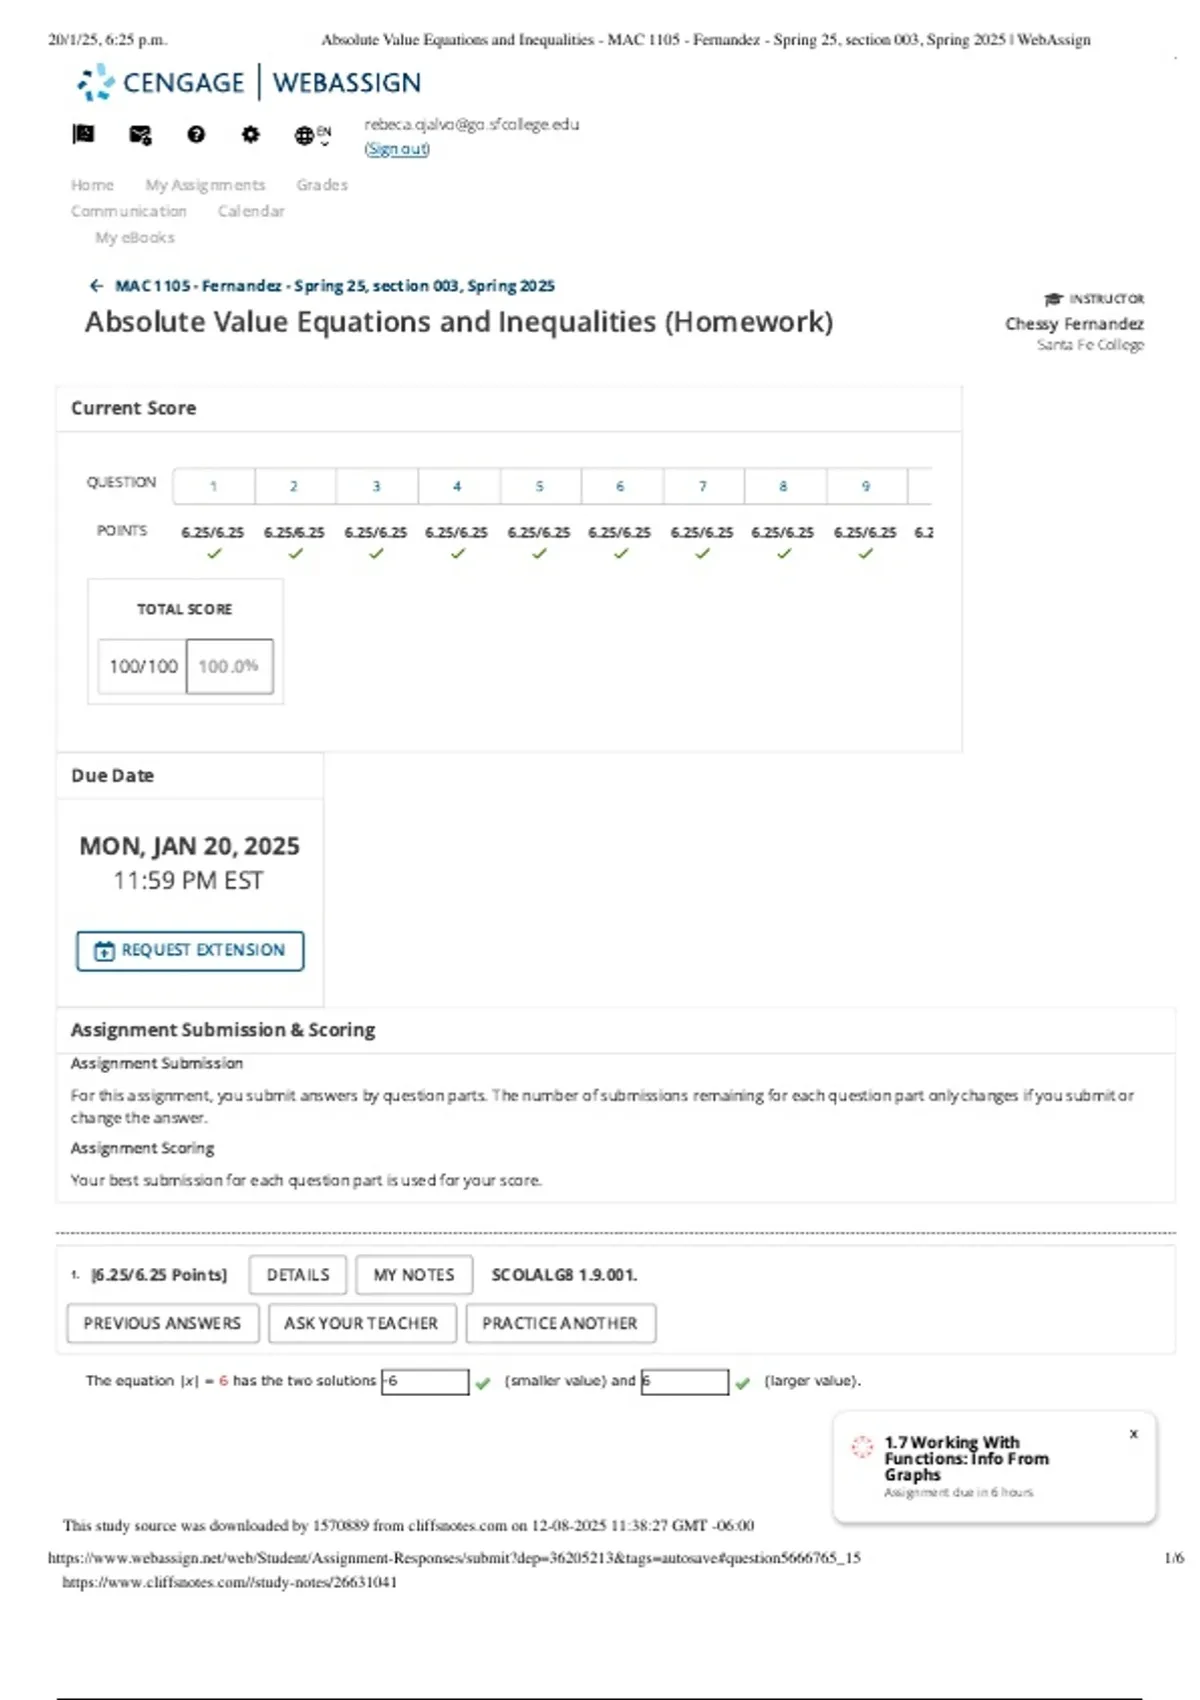Go to the Grades menu item
The image size is (1200, 1700).
(x=322, y=185)
